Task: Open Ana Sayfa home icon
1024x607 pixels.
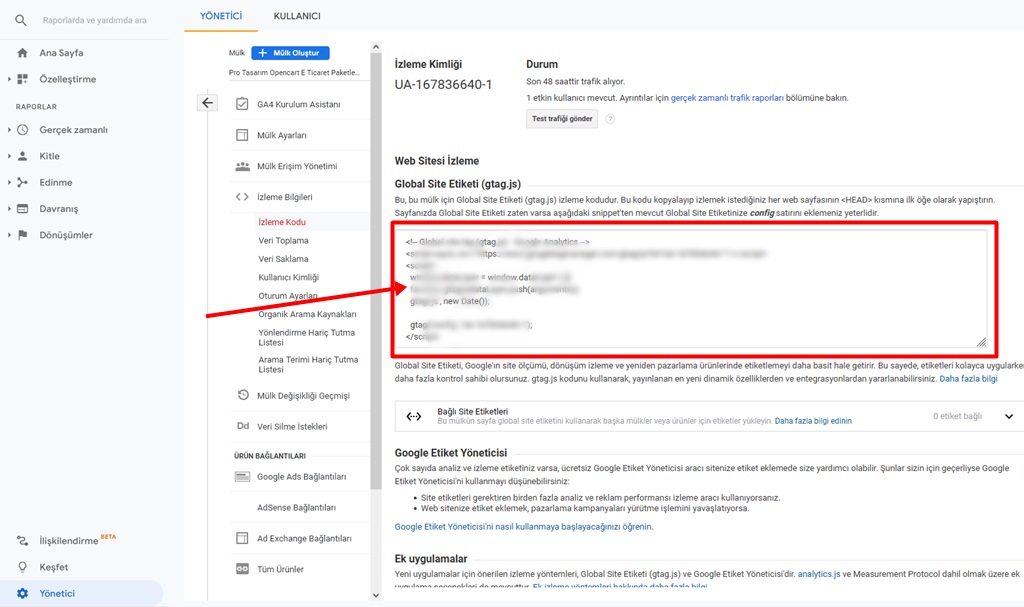Action: point(23,53)
